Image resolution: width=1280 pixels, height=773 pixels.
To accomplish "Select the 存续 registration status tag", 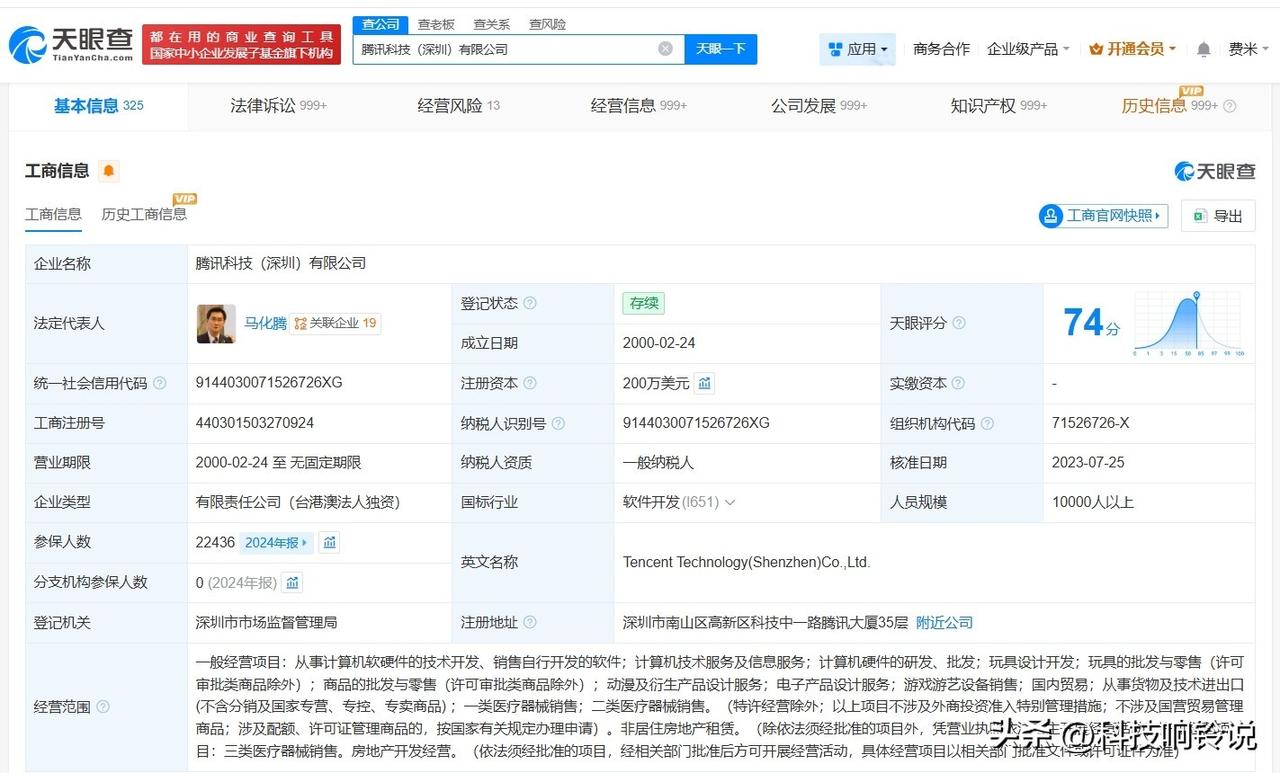I will click(643, 303).
